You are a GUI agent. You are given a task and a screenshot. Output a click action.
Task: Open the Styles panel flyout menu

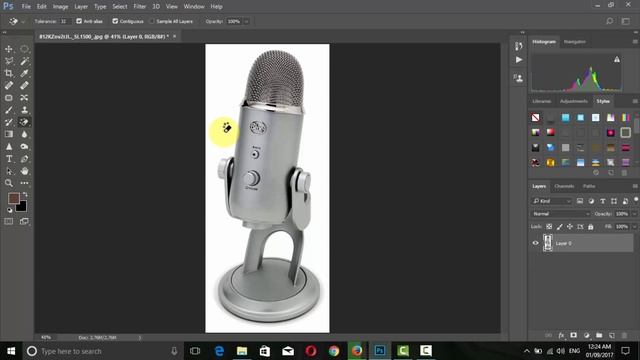click(635, 101)
